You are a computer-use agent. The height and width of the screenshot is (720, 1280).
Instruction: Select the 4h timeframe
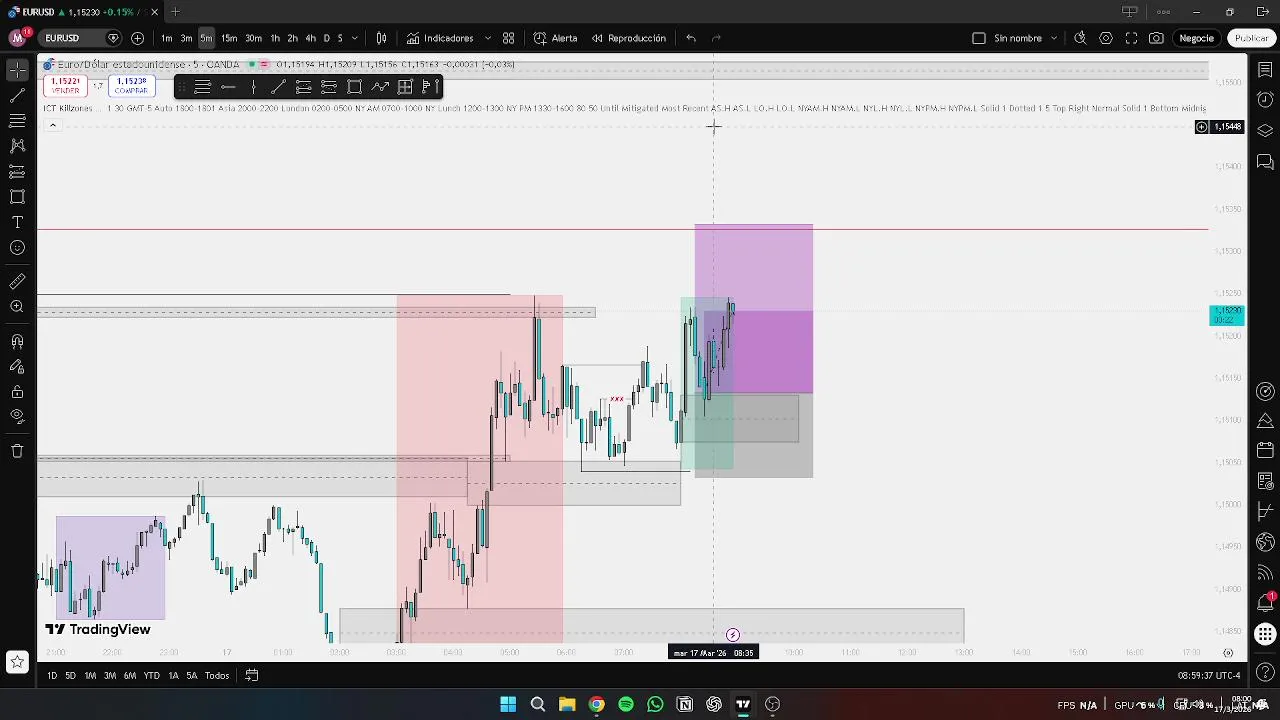coord(310,38)
